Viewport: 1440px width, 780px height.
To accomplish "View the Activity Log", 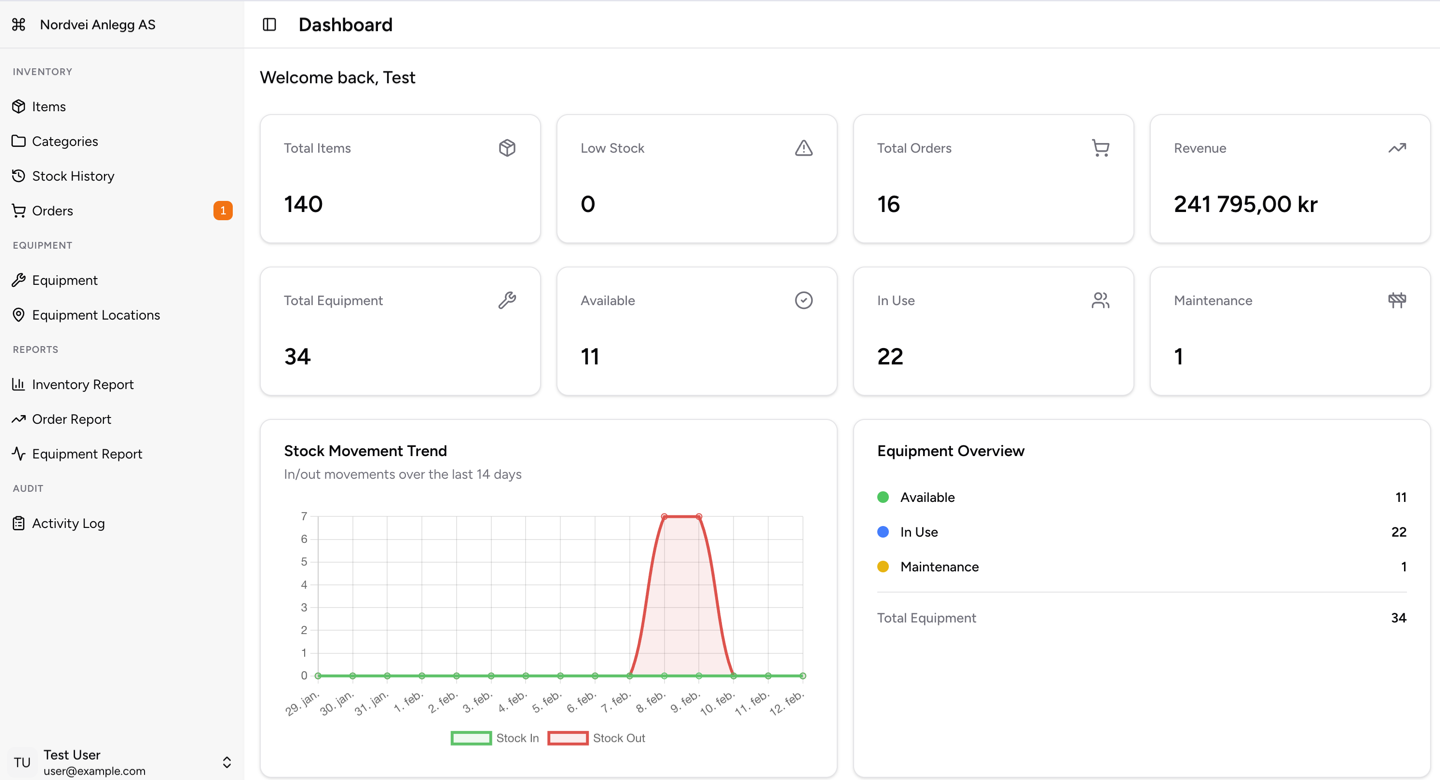I will [68, 522].
